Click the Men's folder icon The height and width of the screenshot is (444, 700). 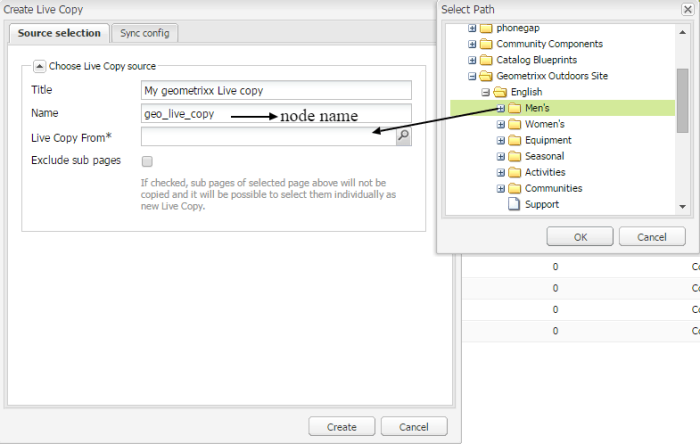click(514, 108)
